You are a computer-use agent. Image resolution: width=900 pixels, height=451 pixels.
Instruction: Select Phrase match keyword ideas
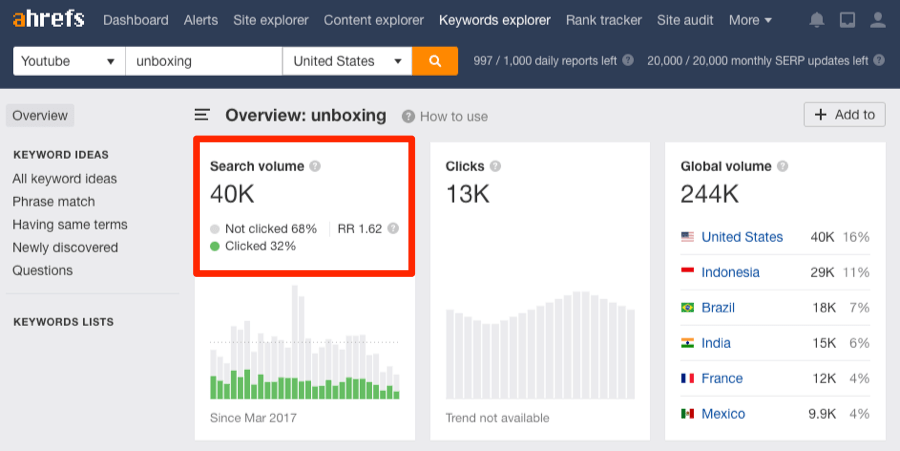click(x=54, y=202)
